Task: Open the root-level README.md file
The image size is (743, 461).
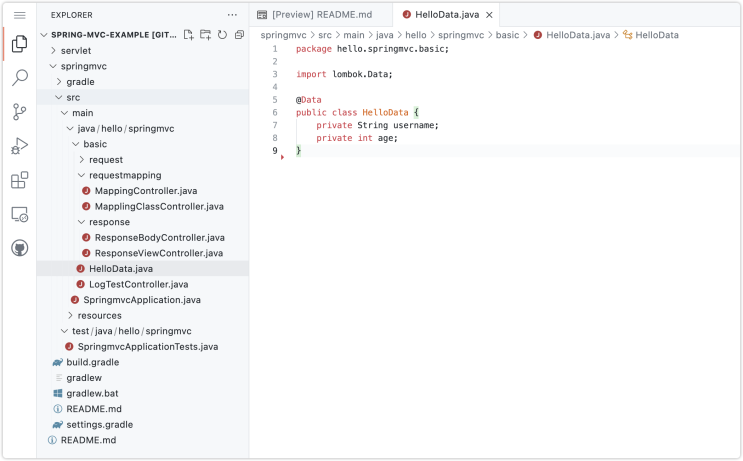Action: pyautogui.click(x=142, y=440)
